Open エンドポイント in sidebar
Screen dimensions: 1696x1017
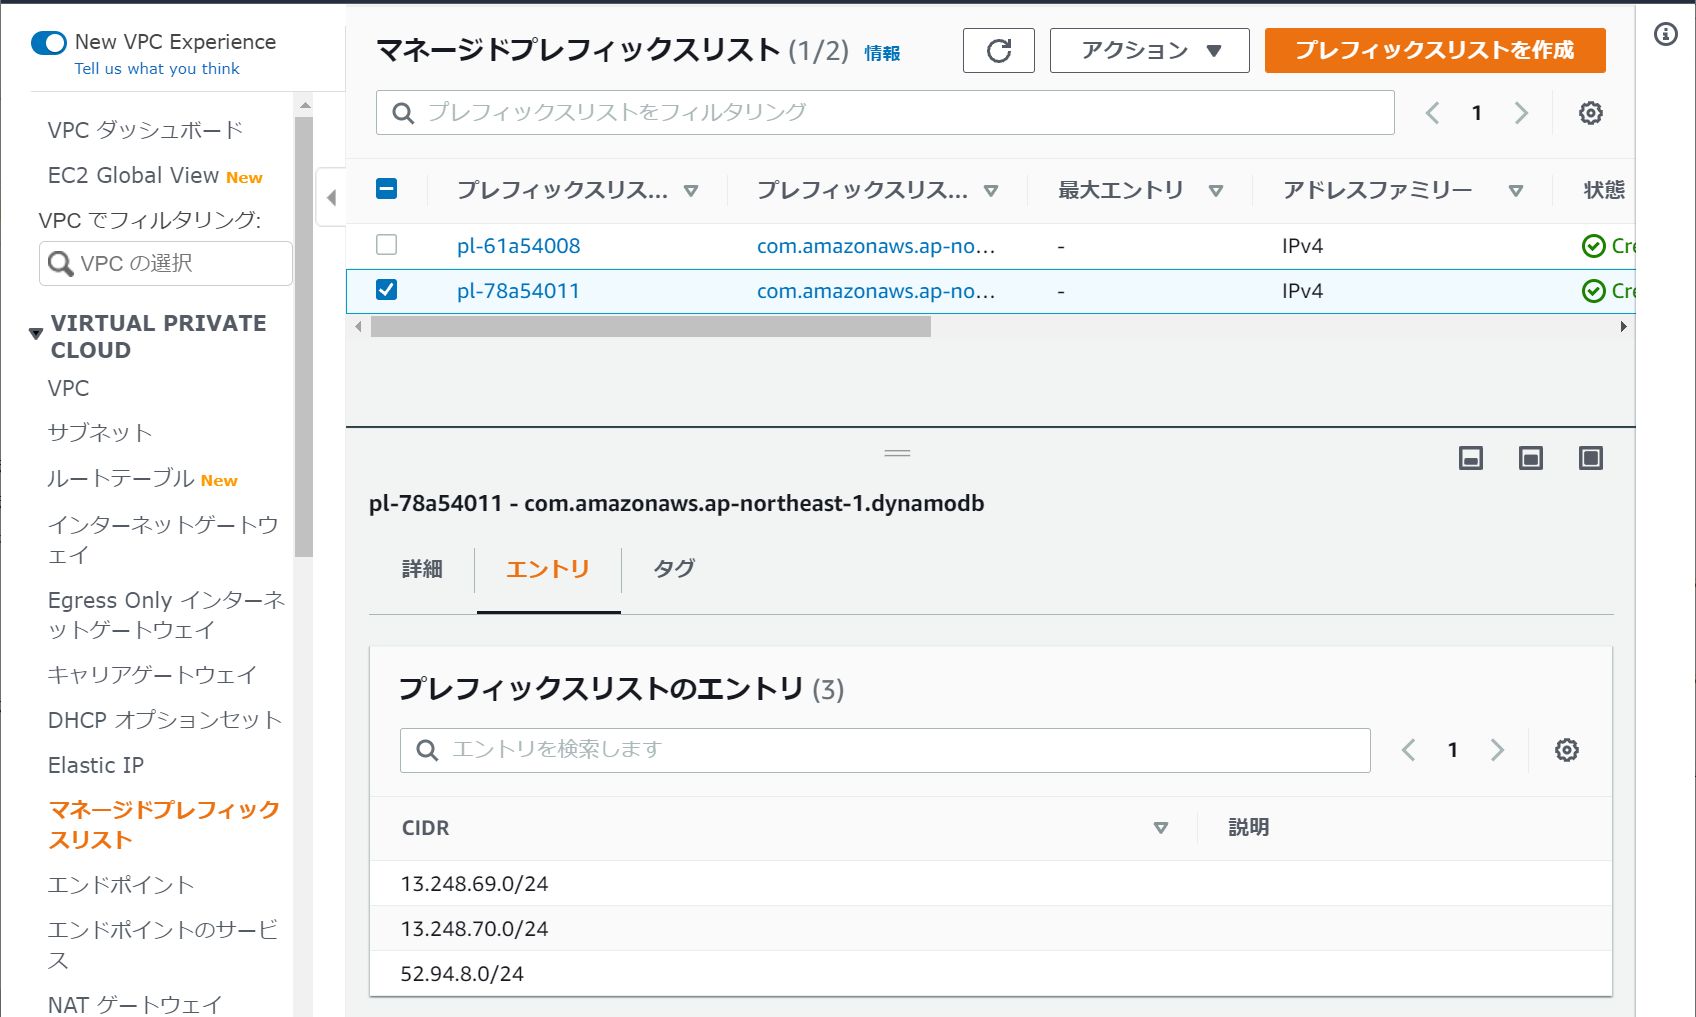pyautogui.click(x=121, y=885)
